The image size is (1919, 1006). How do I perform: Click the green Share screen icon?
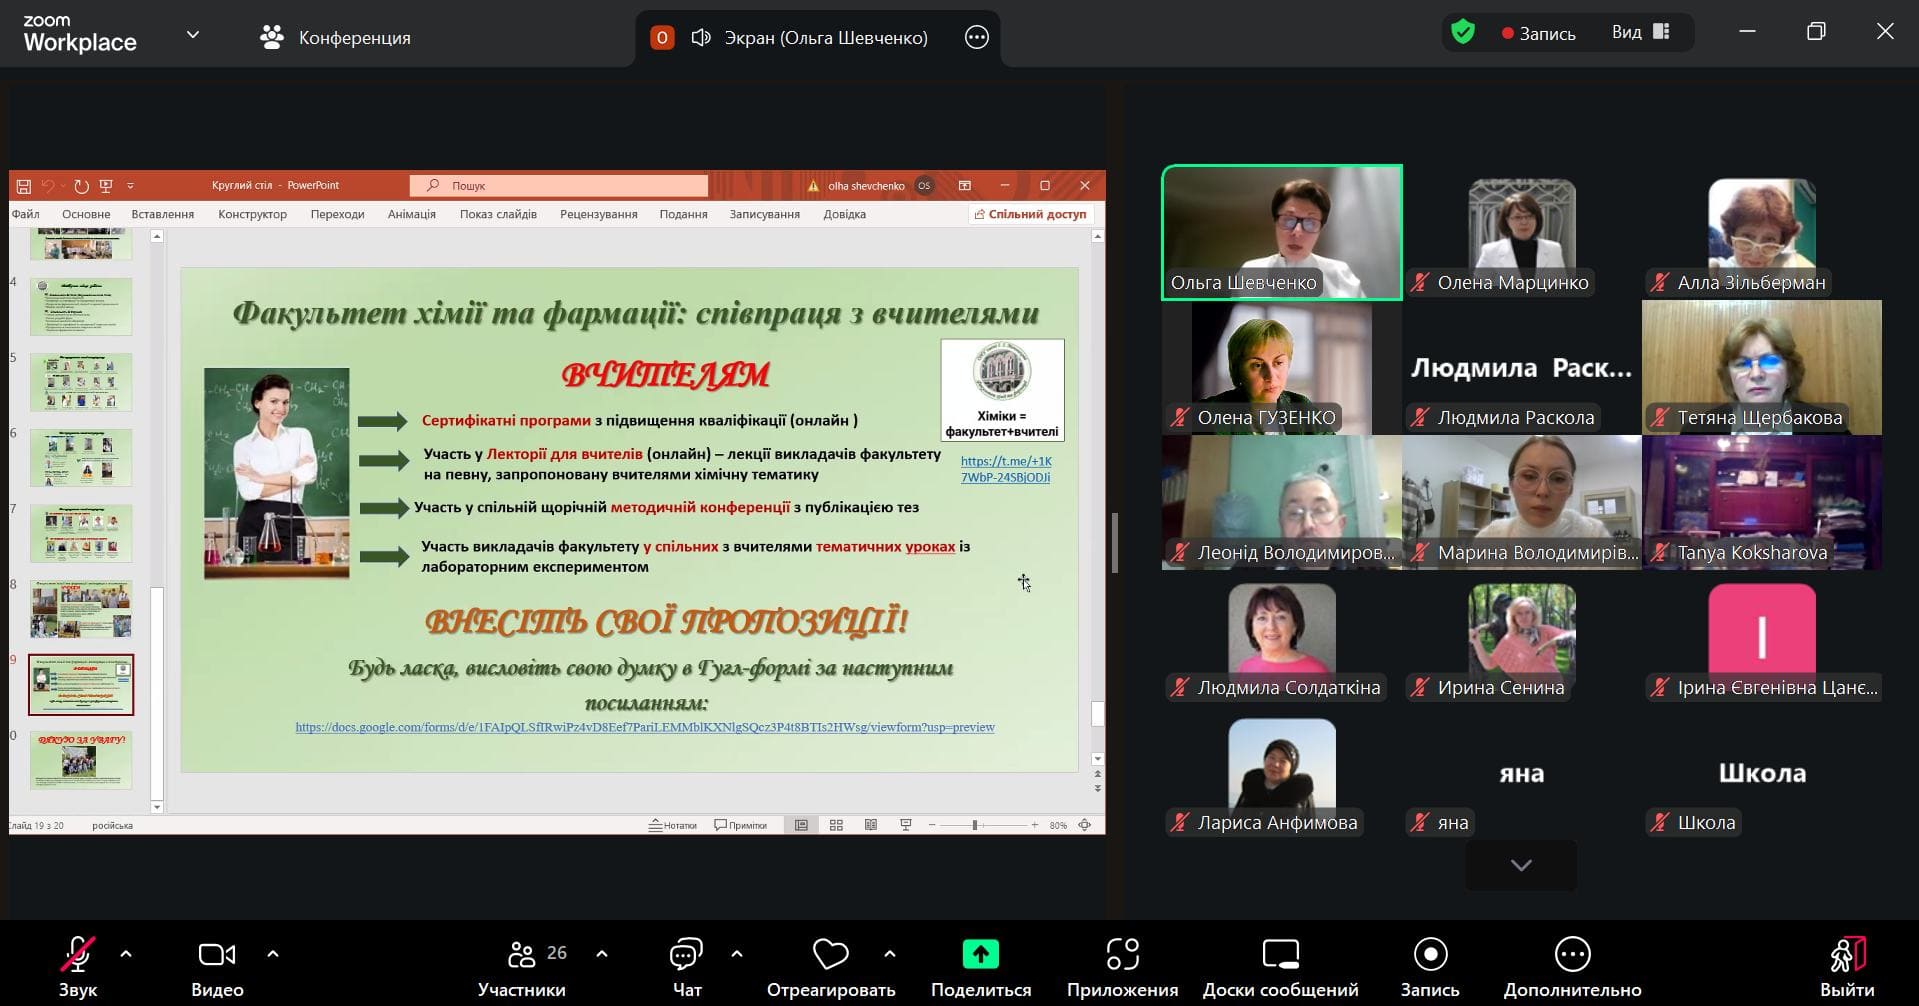980,955
